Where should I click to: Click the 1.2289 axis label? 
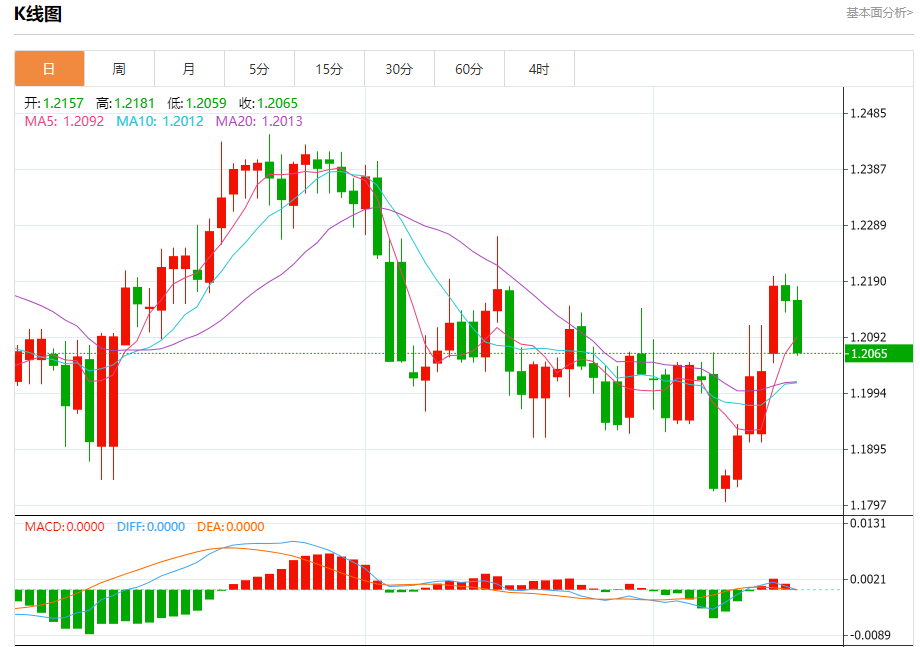pyautogui.click(x=868, y=225)
